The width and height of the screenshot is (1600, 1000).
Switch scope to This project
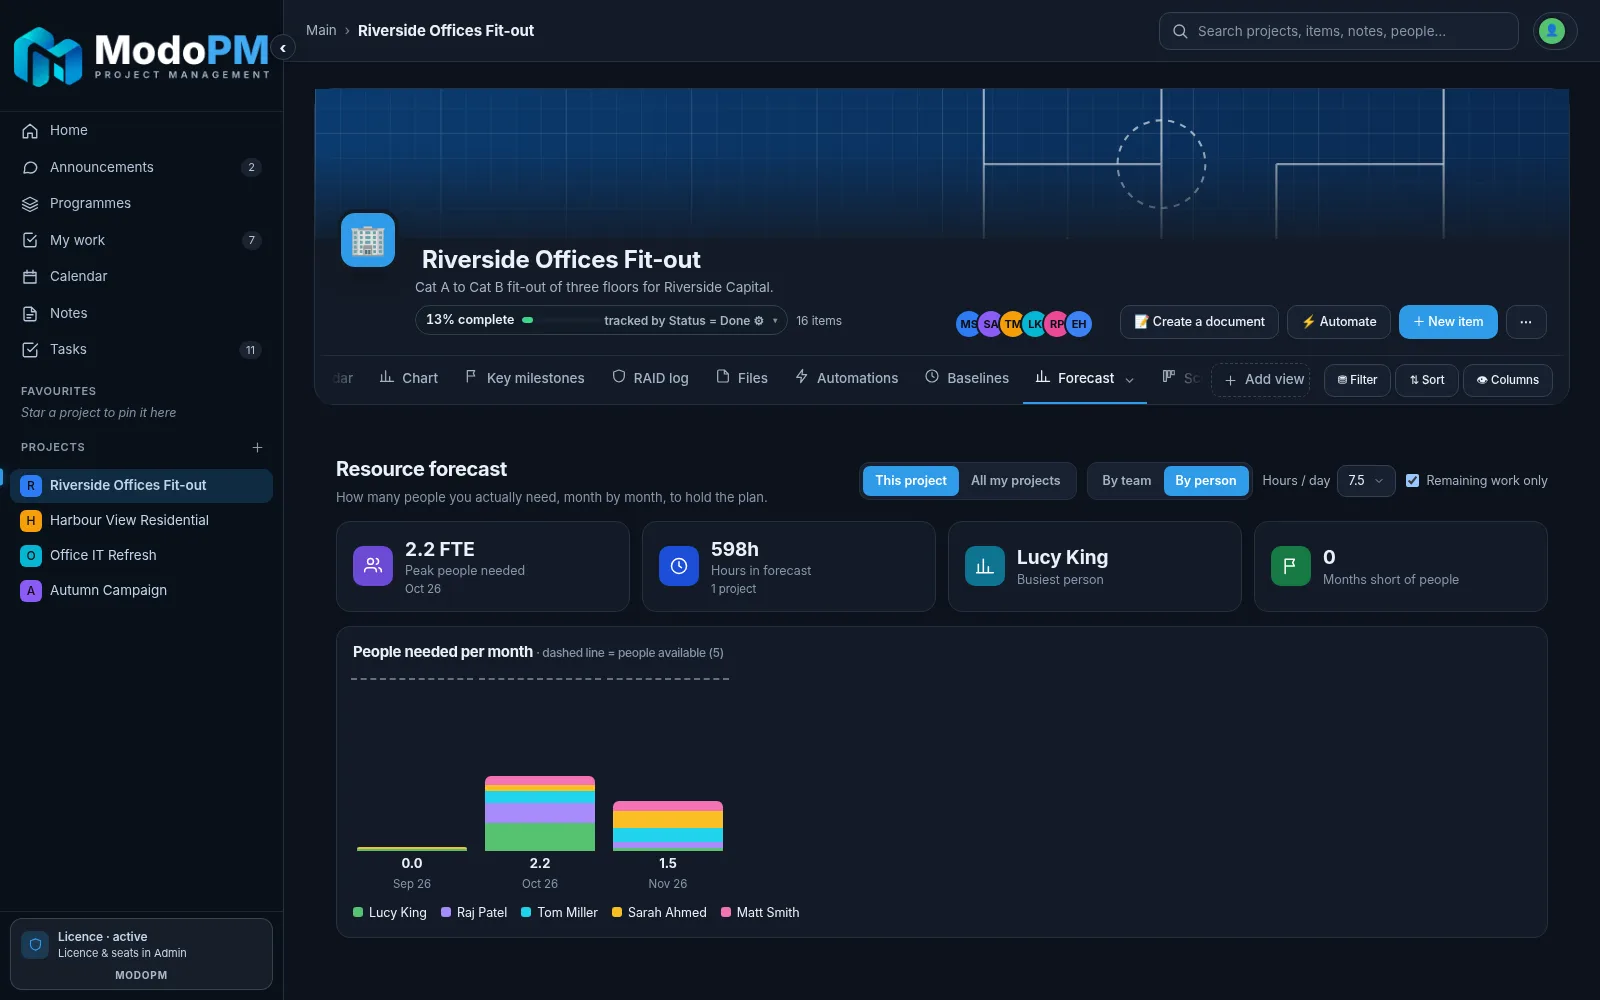coord(910,481)
